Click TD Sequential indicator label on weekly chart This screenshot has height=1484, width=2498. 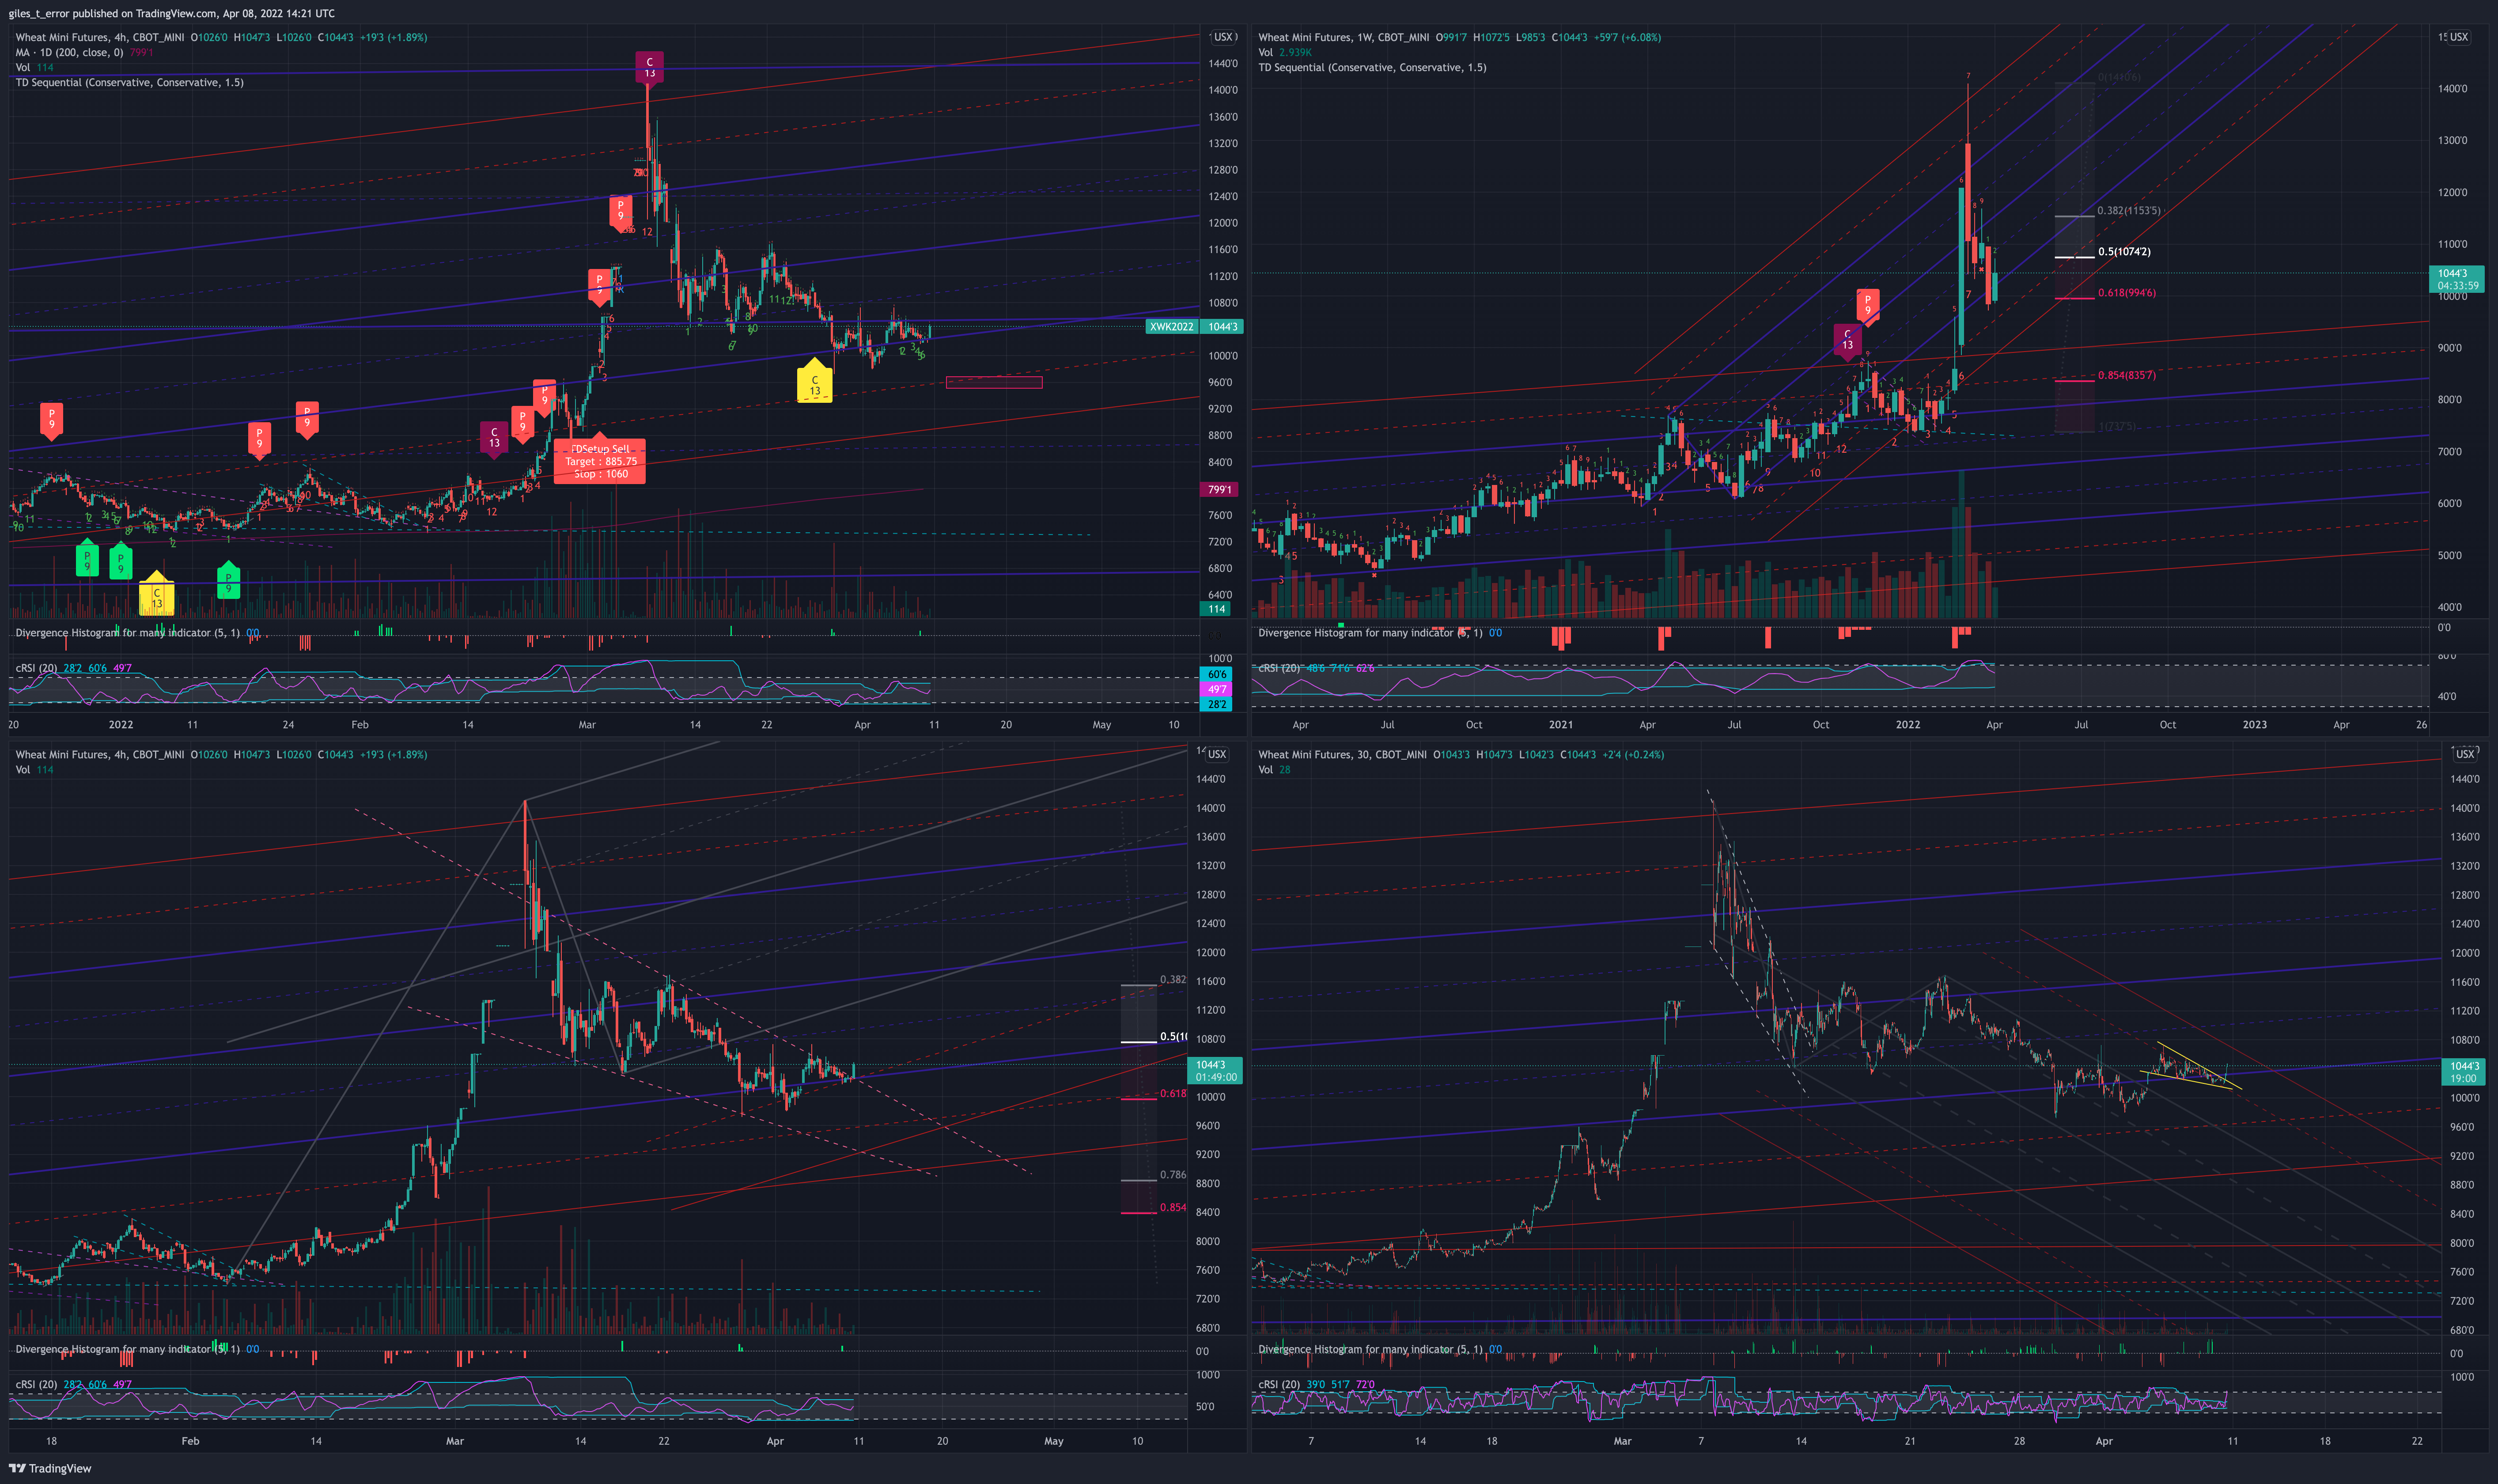point(1372,67)
